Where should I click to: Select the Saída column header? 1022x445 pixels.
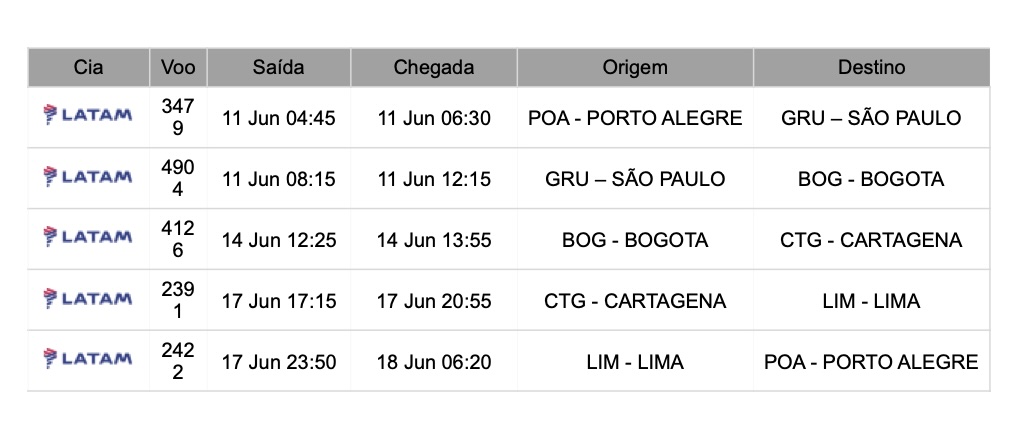[278, 67]
